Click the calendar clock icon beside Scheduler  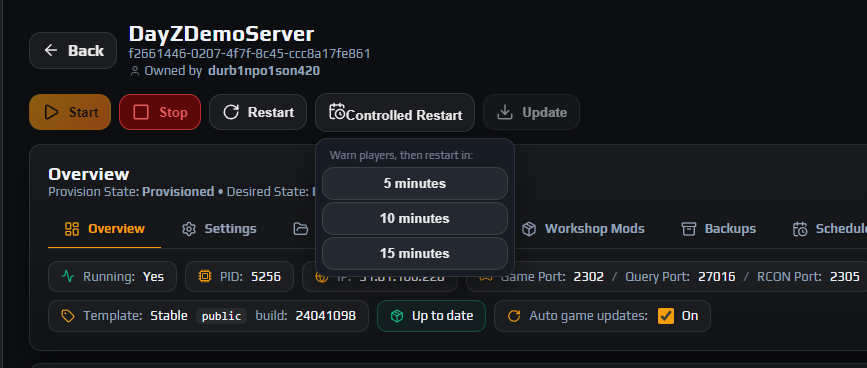800,229
